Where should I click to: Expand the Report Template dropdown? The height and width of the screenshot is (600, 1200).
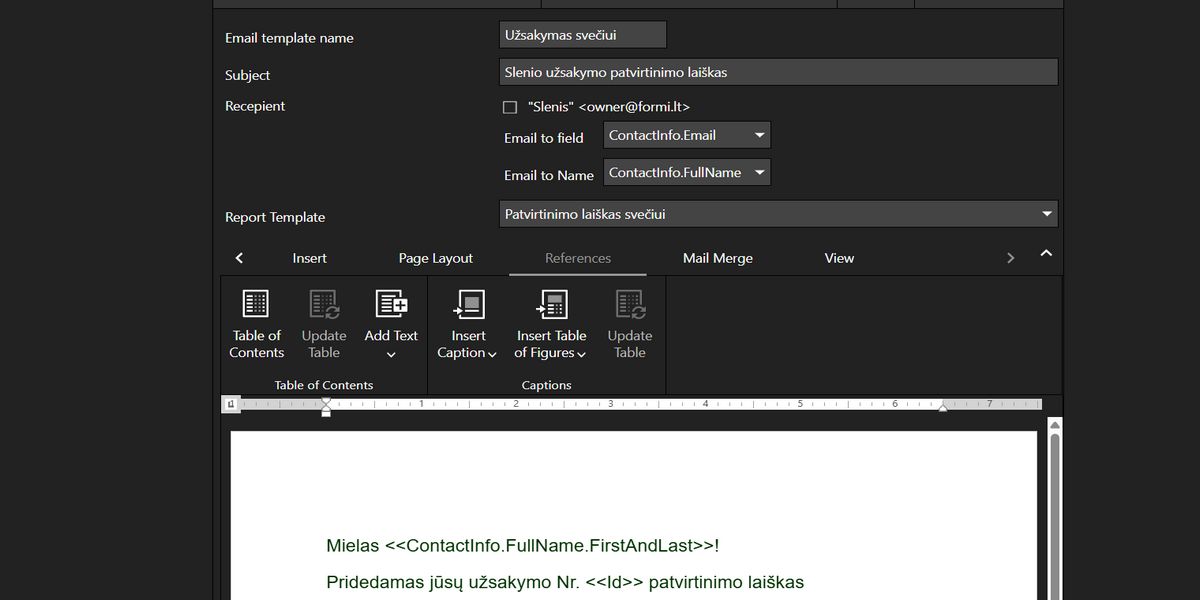pyautogui.click(x=1046, y=214)
